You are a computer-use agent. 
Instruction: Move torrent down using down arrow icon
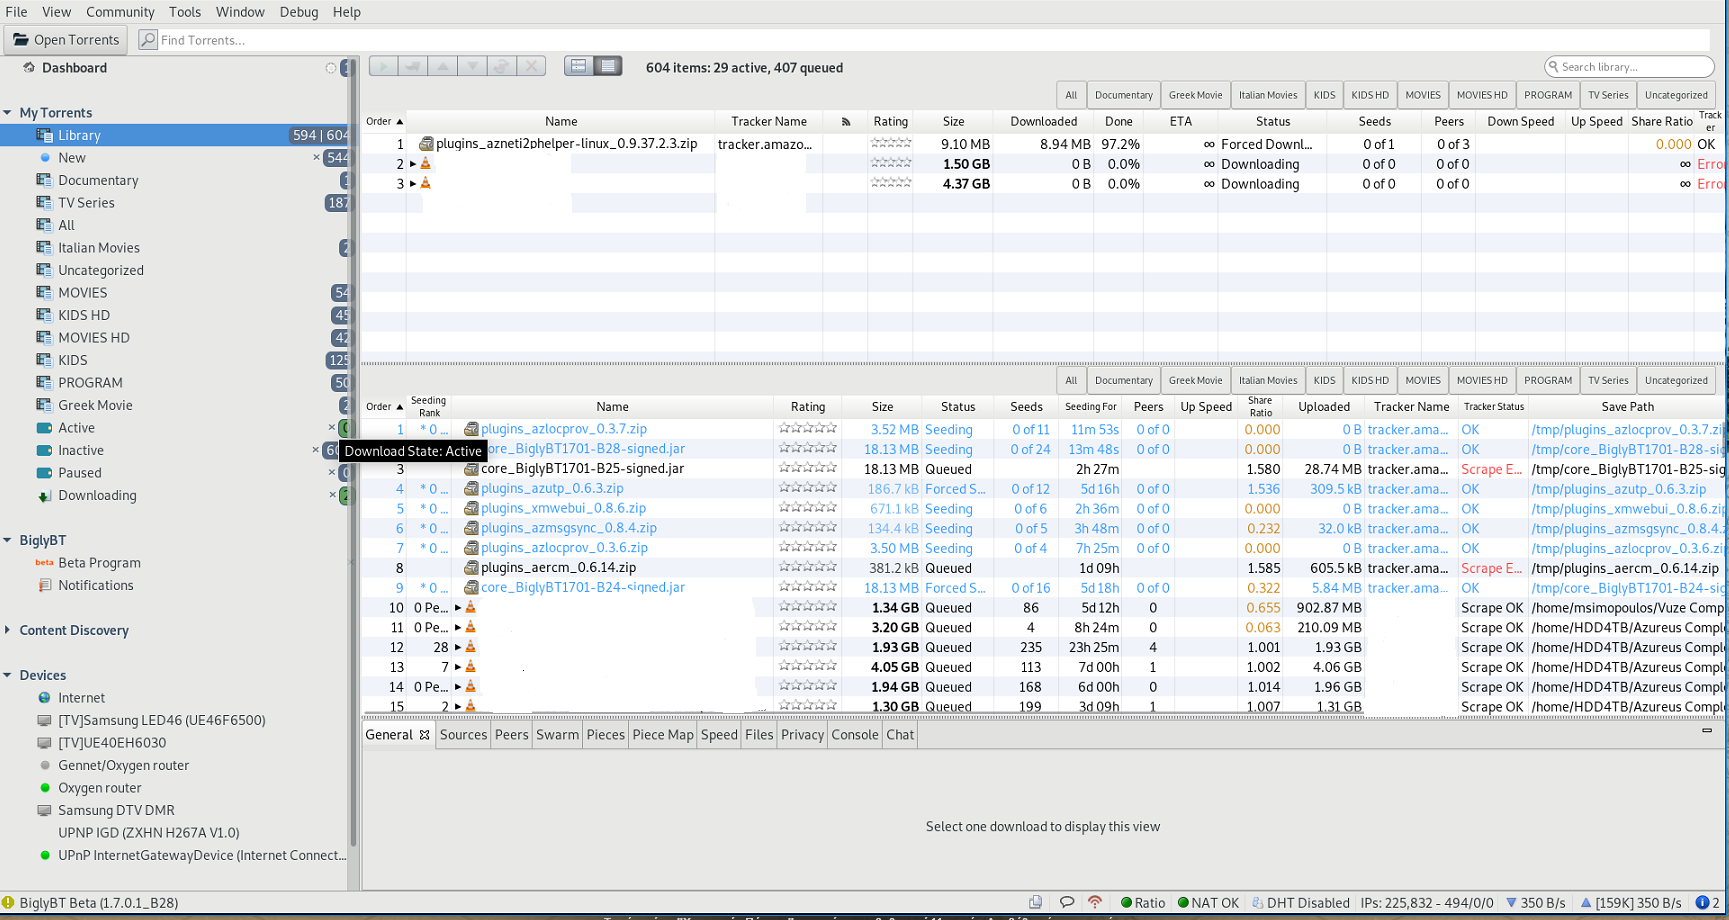click(471, 65)
